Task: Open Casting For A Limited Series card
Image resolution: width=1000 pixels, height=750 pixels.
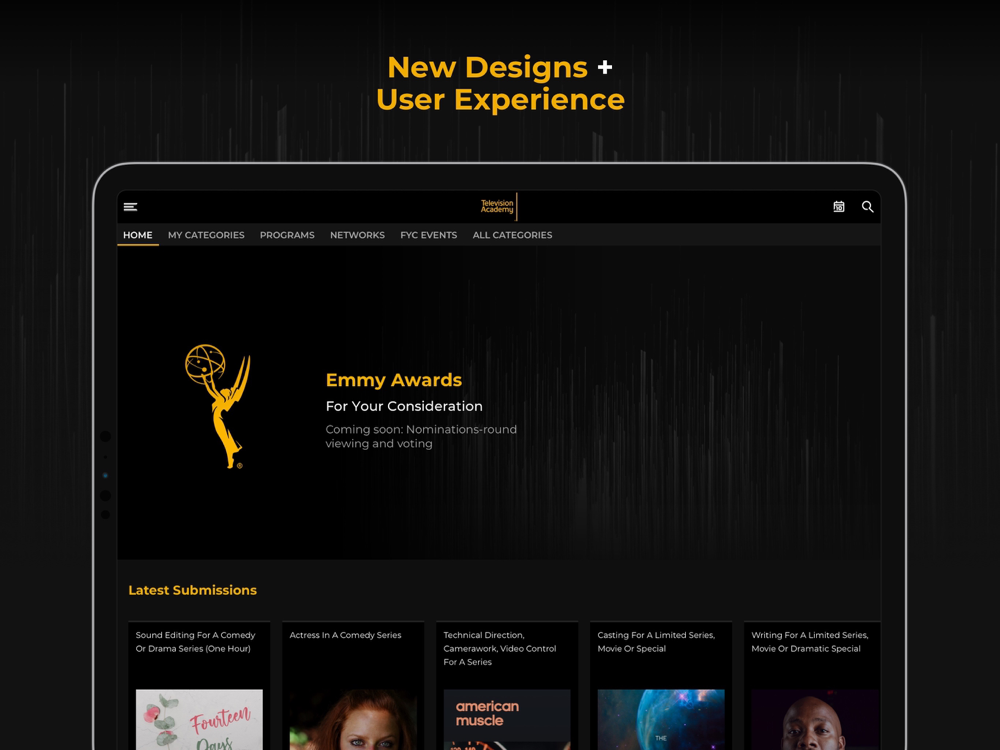Action: pyautogui.click(x=661, y=686)
